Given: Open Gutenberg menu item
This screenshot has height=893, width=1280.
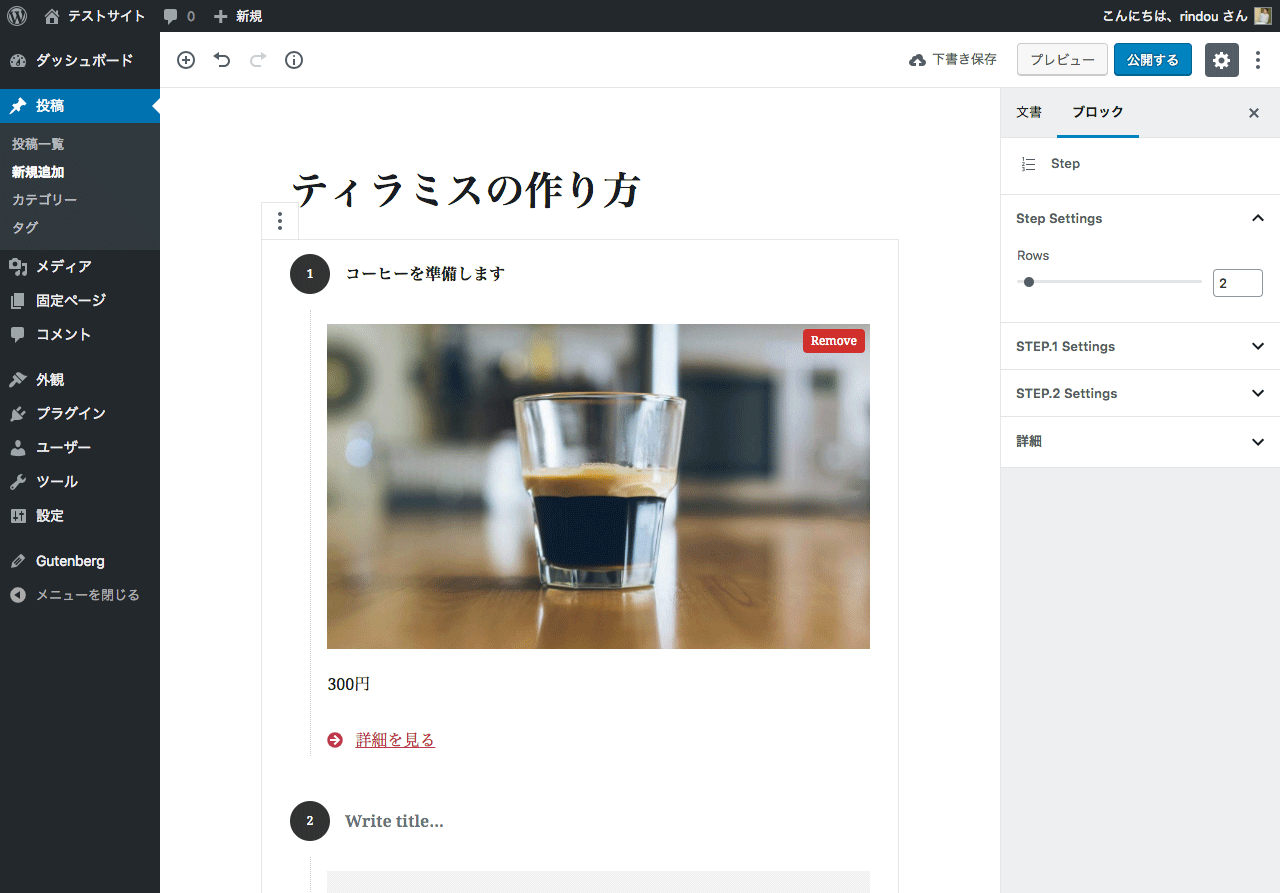Looking at the screenshot, I should [80, 561].
